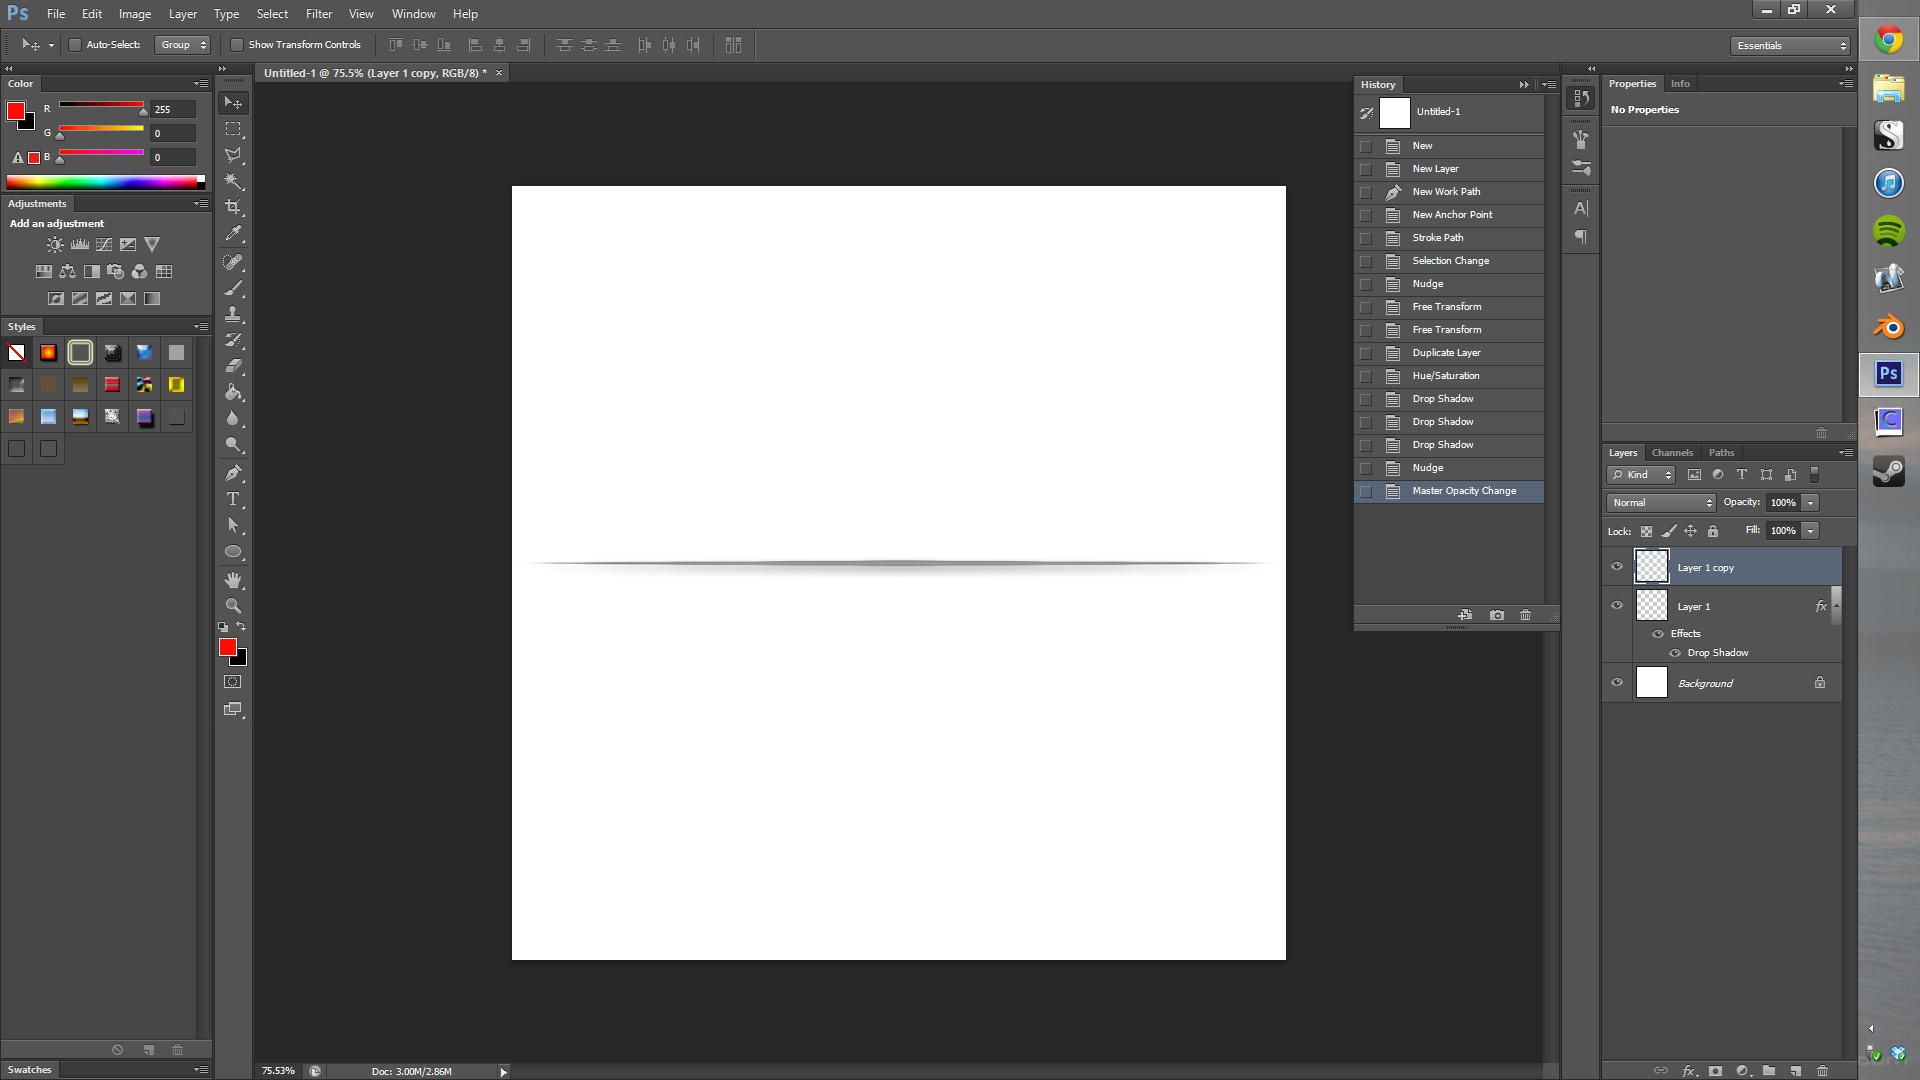Screen dimensions: 1920x1080
Task: Toggle visibility of Layer 1 copy
Action: [1617, 566]
